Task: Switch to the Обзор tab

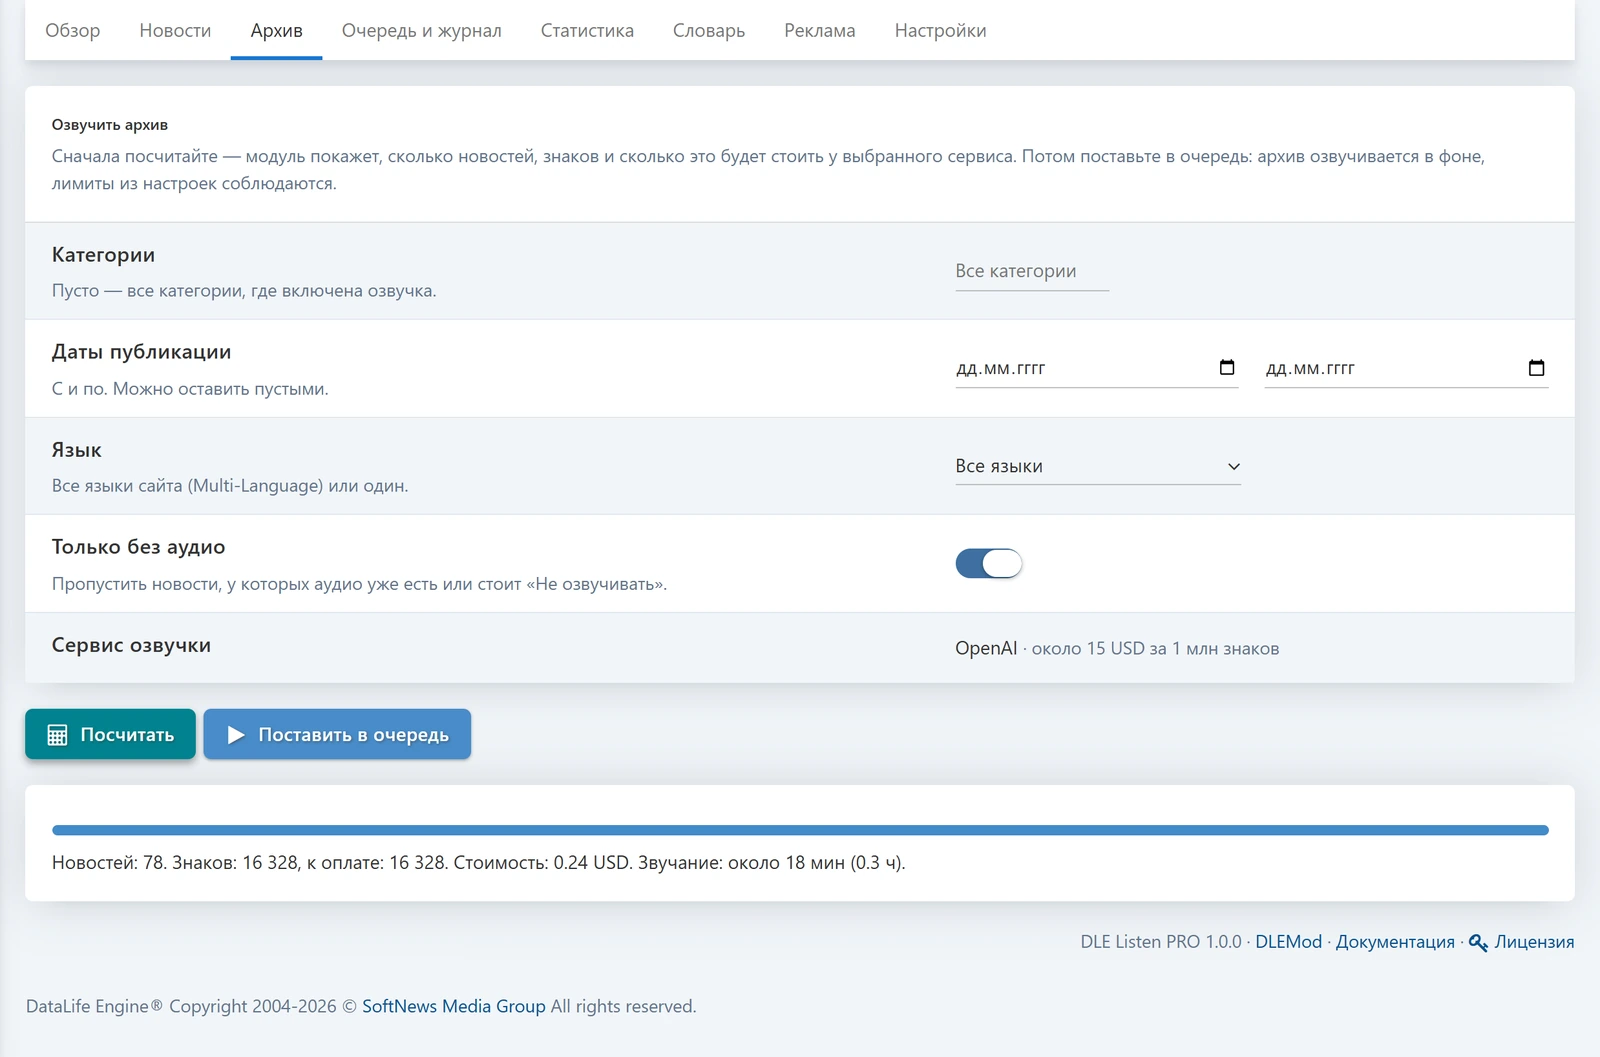Action: click(73, 30)
